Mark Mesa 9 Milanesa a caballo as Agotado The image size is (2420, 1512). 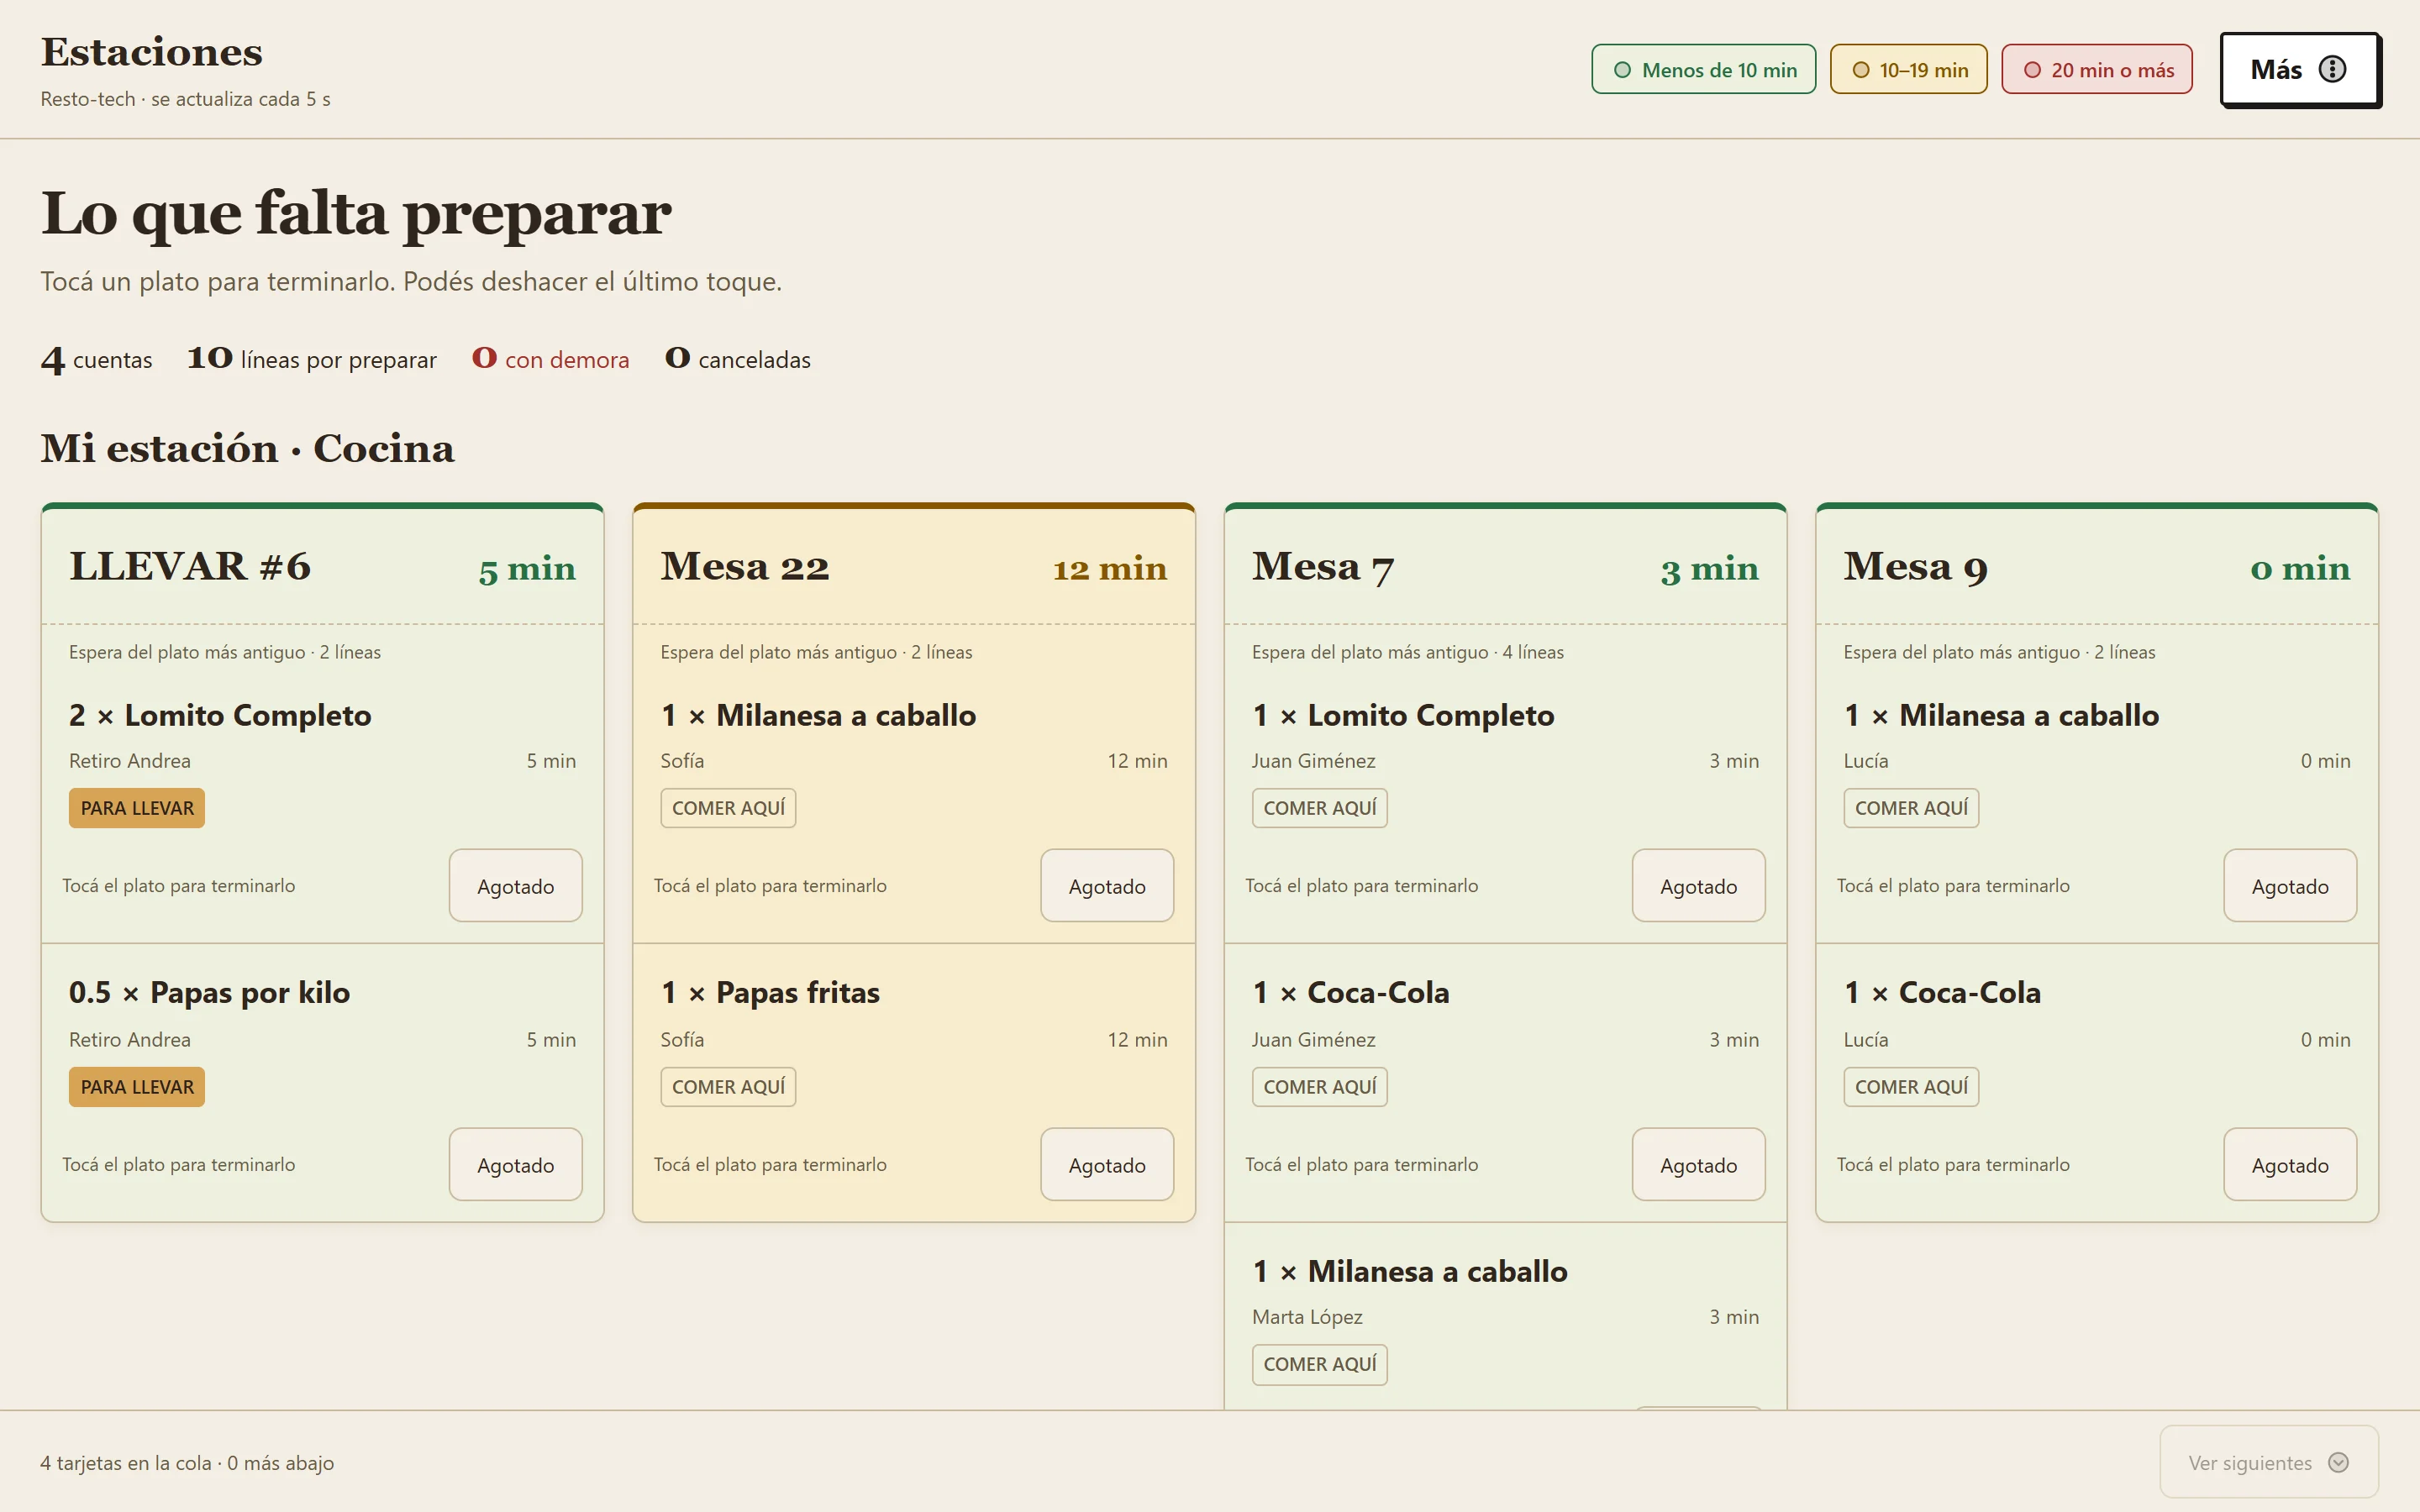tap(2290, 886)
